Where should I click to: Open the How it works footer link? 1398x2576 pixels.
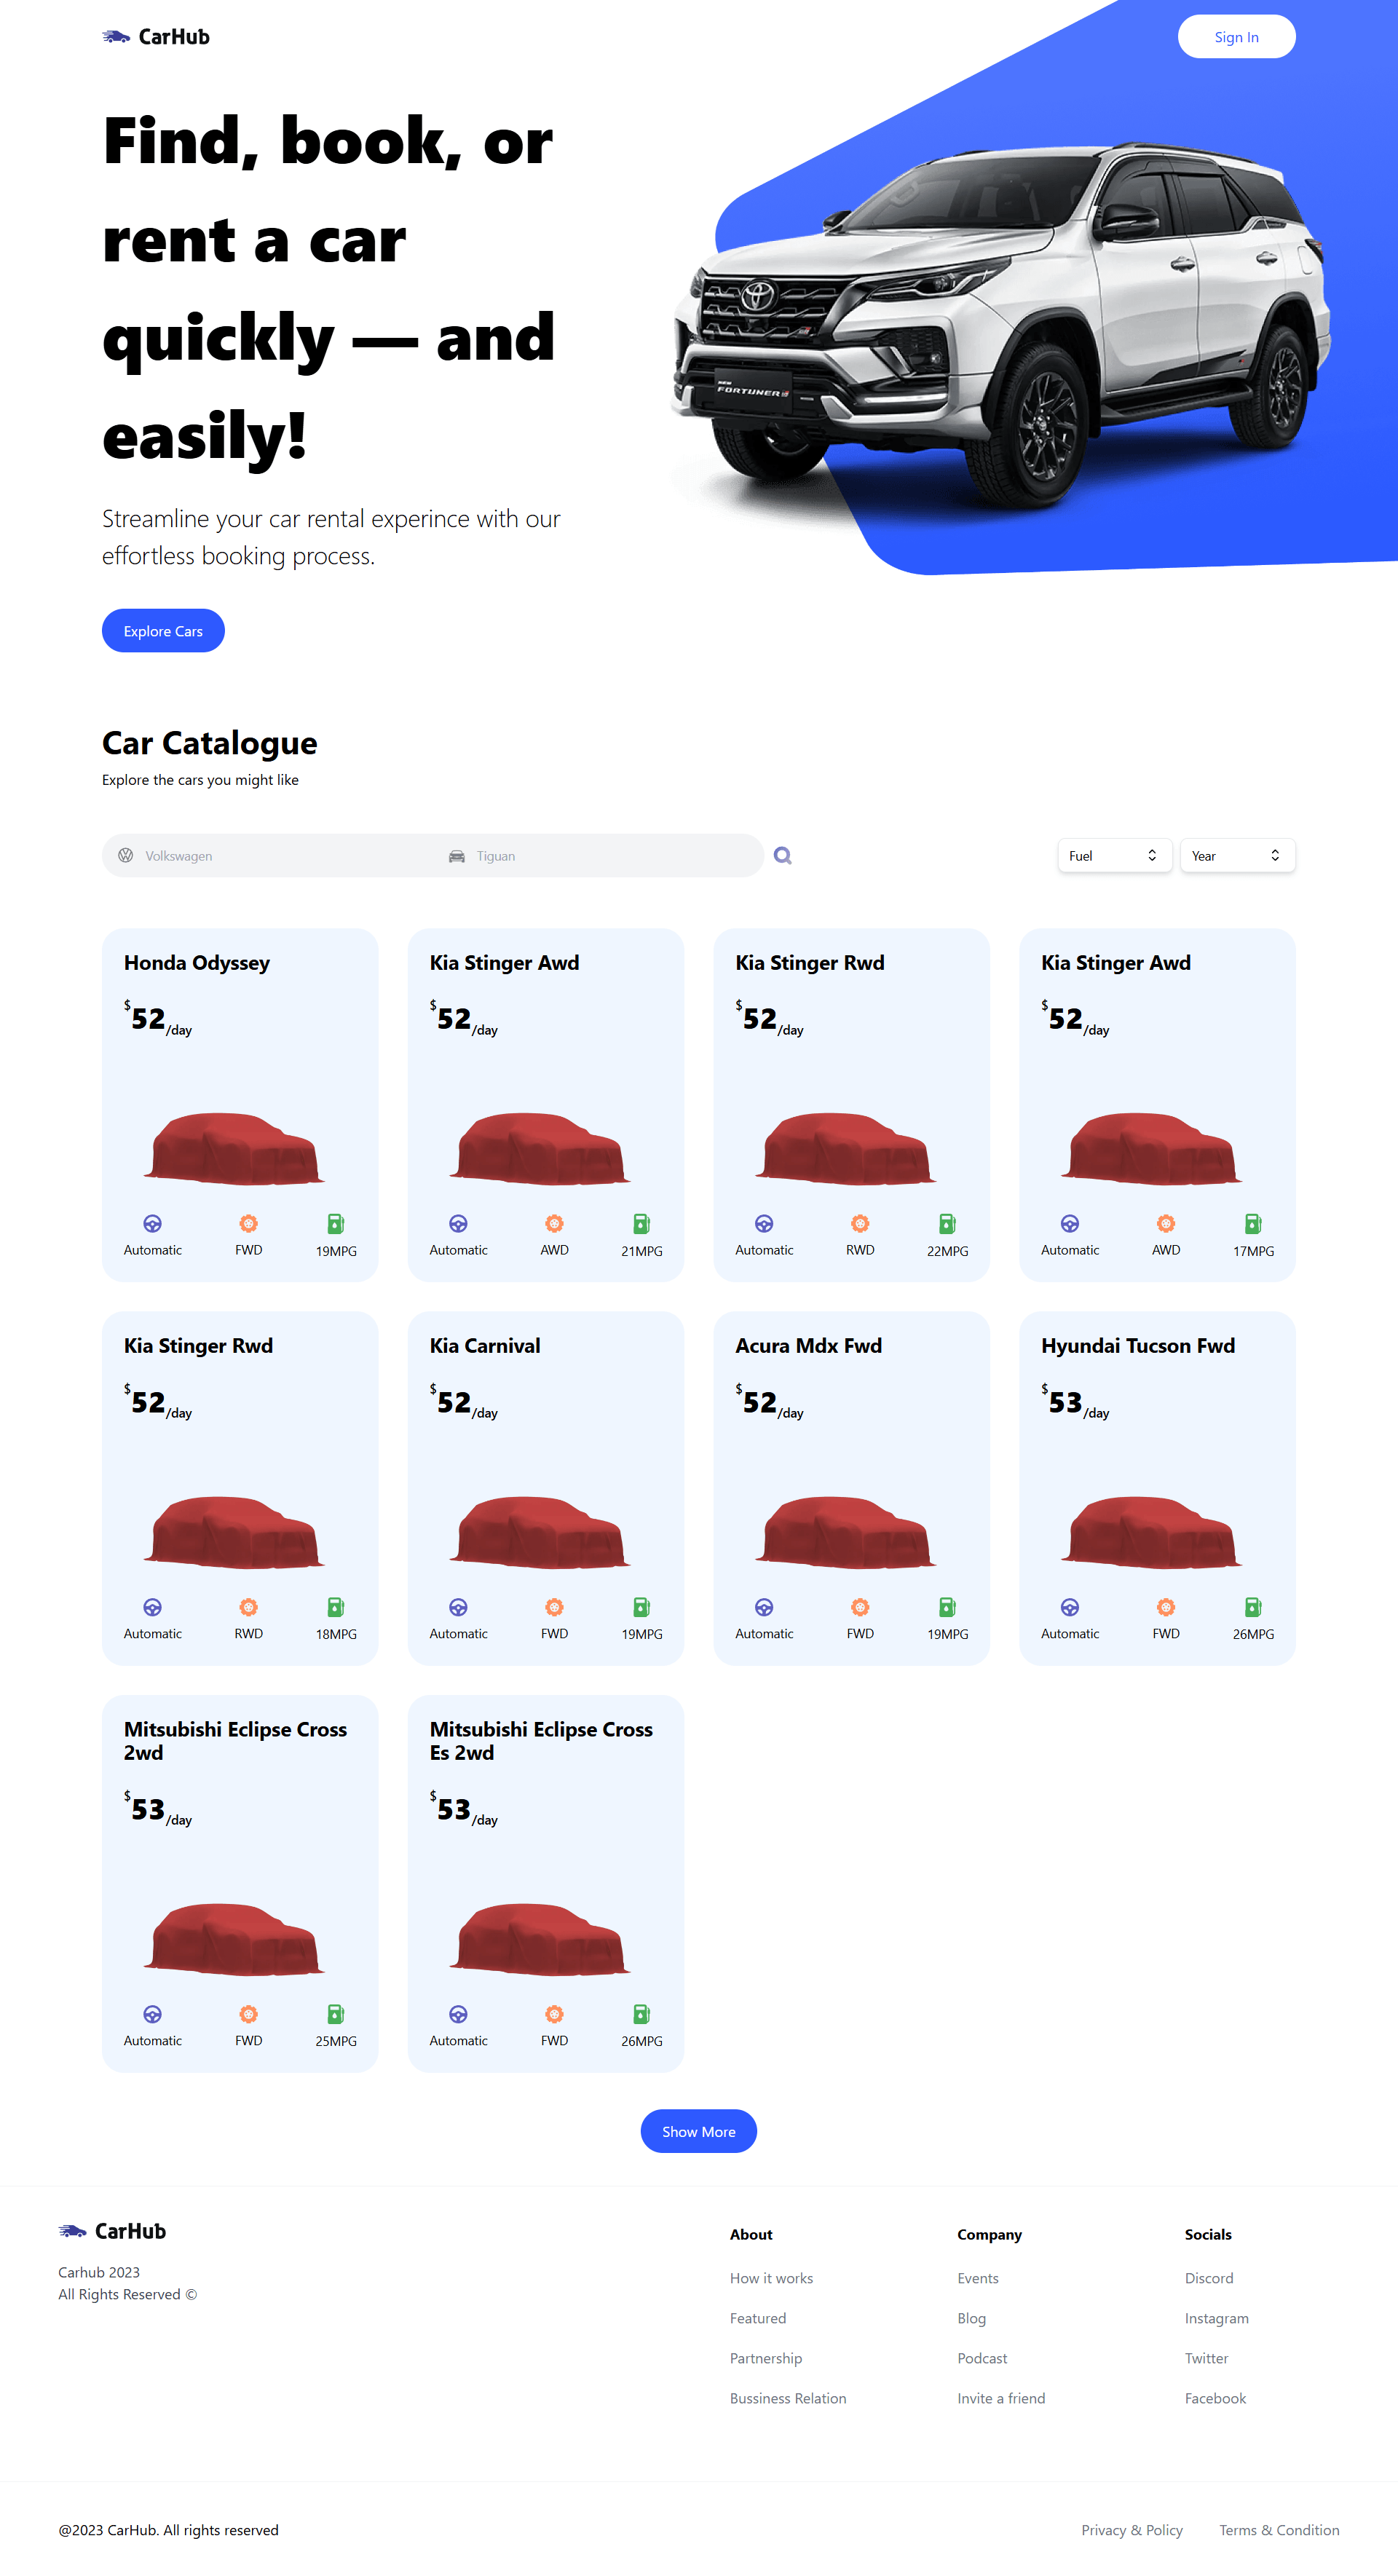pyautogui.click(x=771, y=2278)
